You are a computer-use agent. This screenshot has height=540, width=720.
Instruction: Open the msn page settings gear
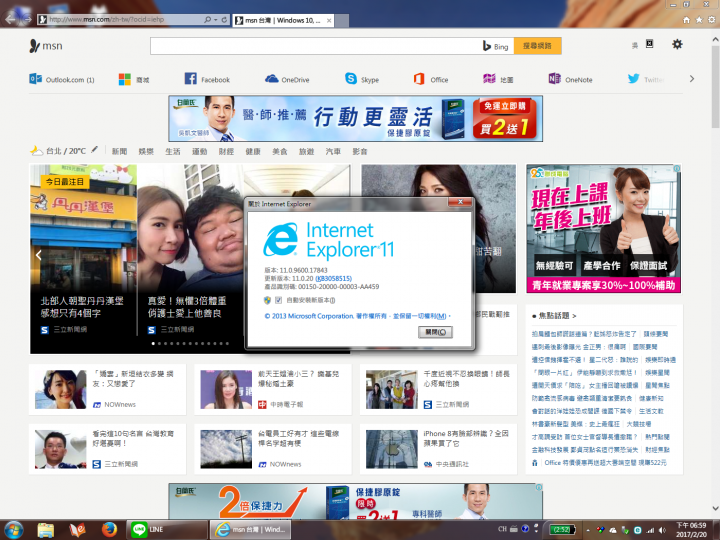coord(677,45)
